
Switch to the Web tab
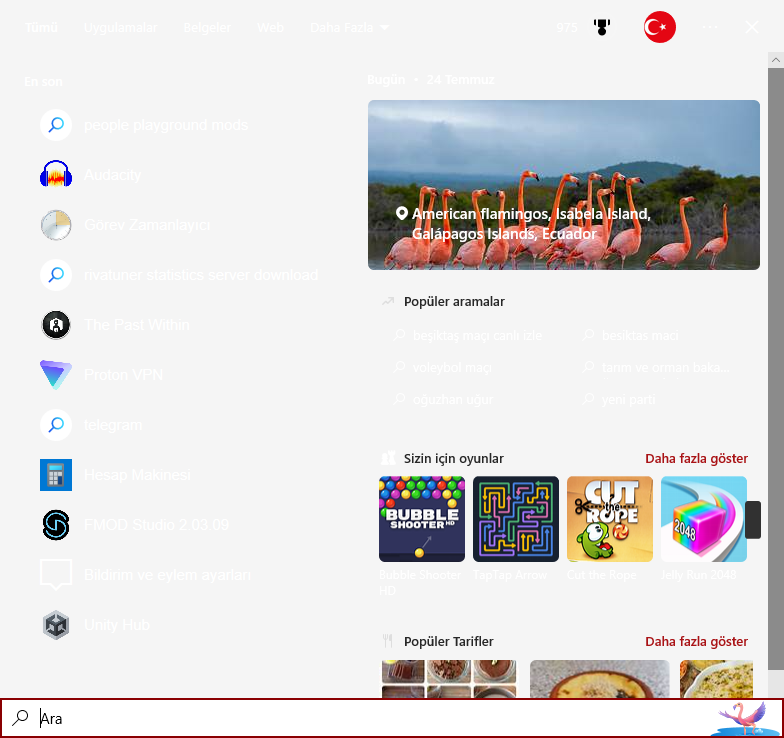point(270,27)
